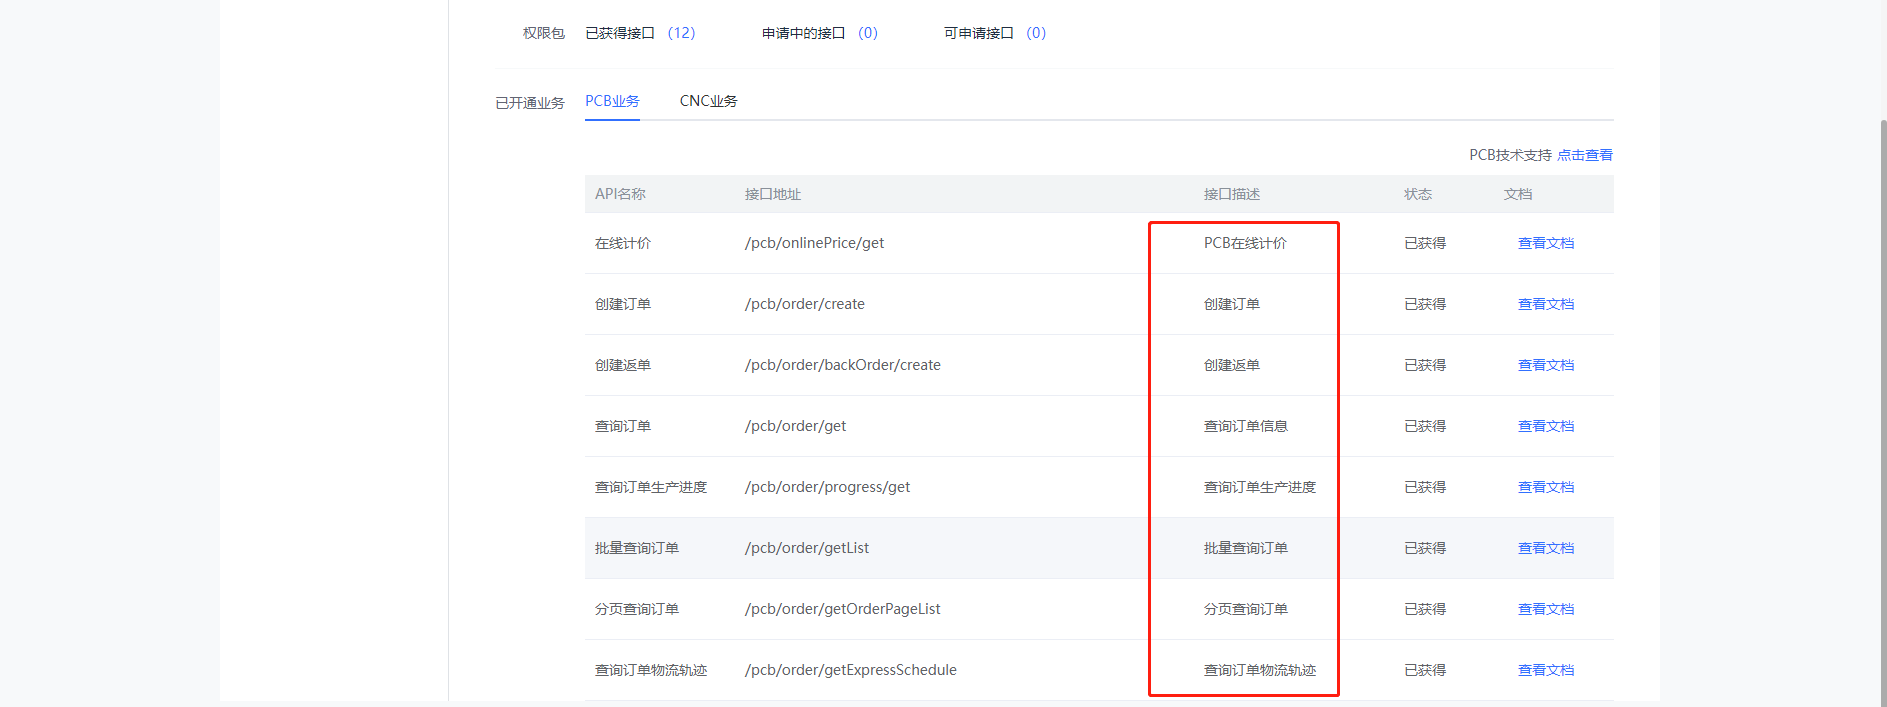The width and height of the screenshot is (1887, 707).
Task: Open 查看文档 for the 分页查询订单 row
Action: 1545,609
